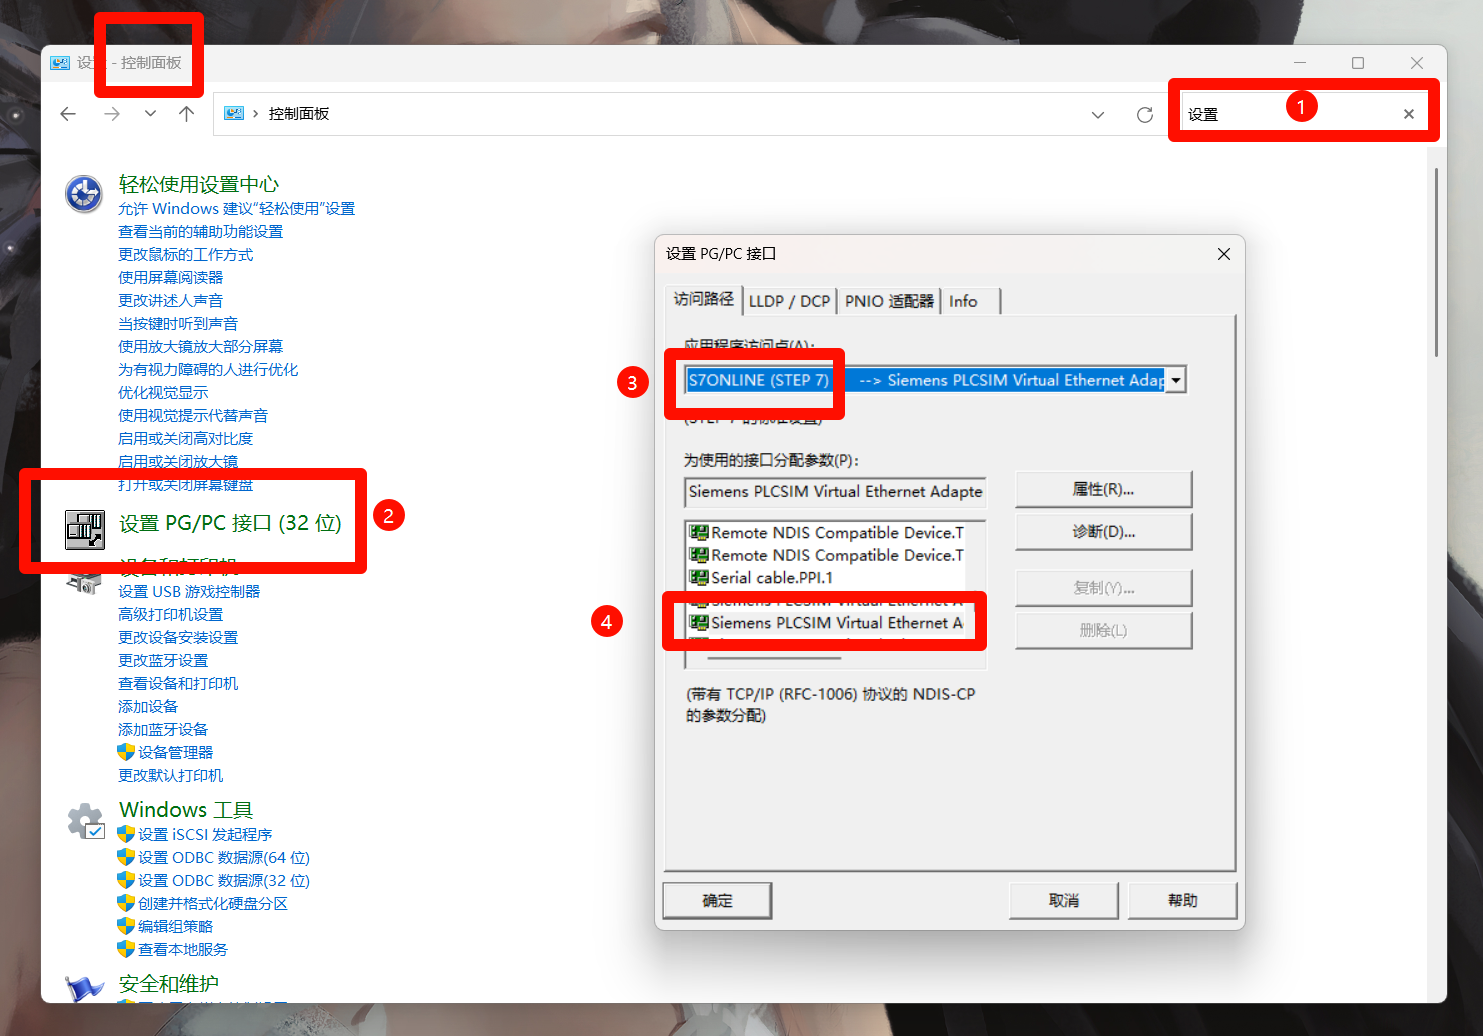Viewport: 1483px width, 1036px height.
Task: Open 使用屏幕阅读器 link
Action: pyautogui.click(x=170, y=278)
